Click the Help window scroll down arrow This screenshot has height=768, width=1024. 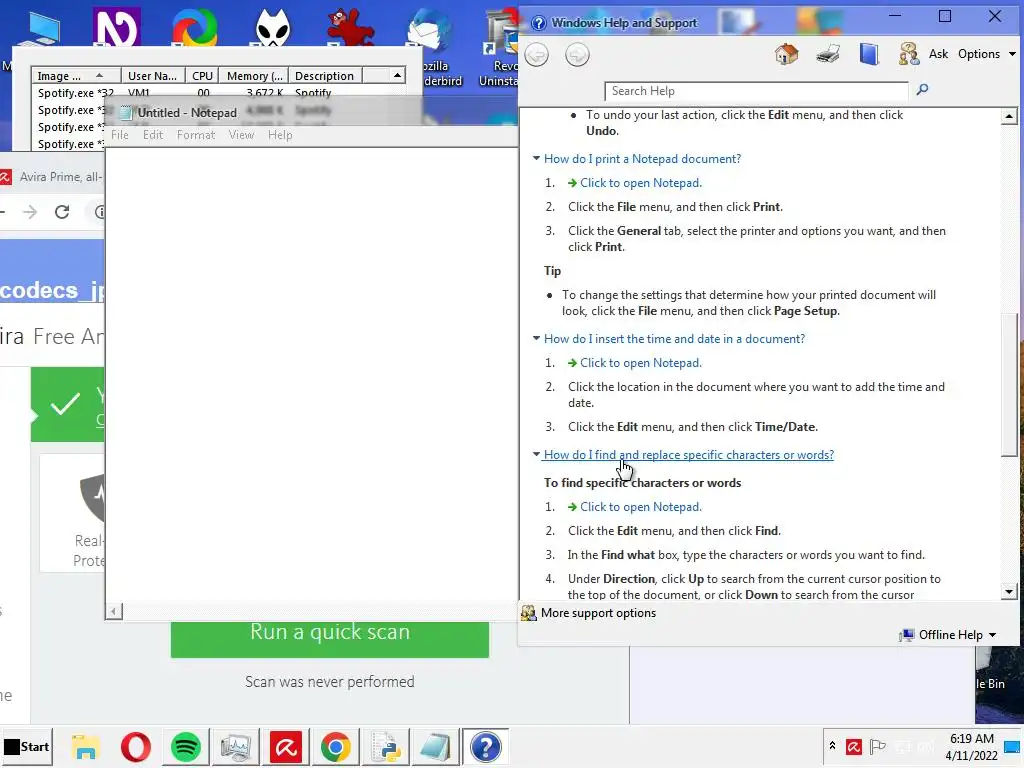click(1009, 592)
